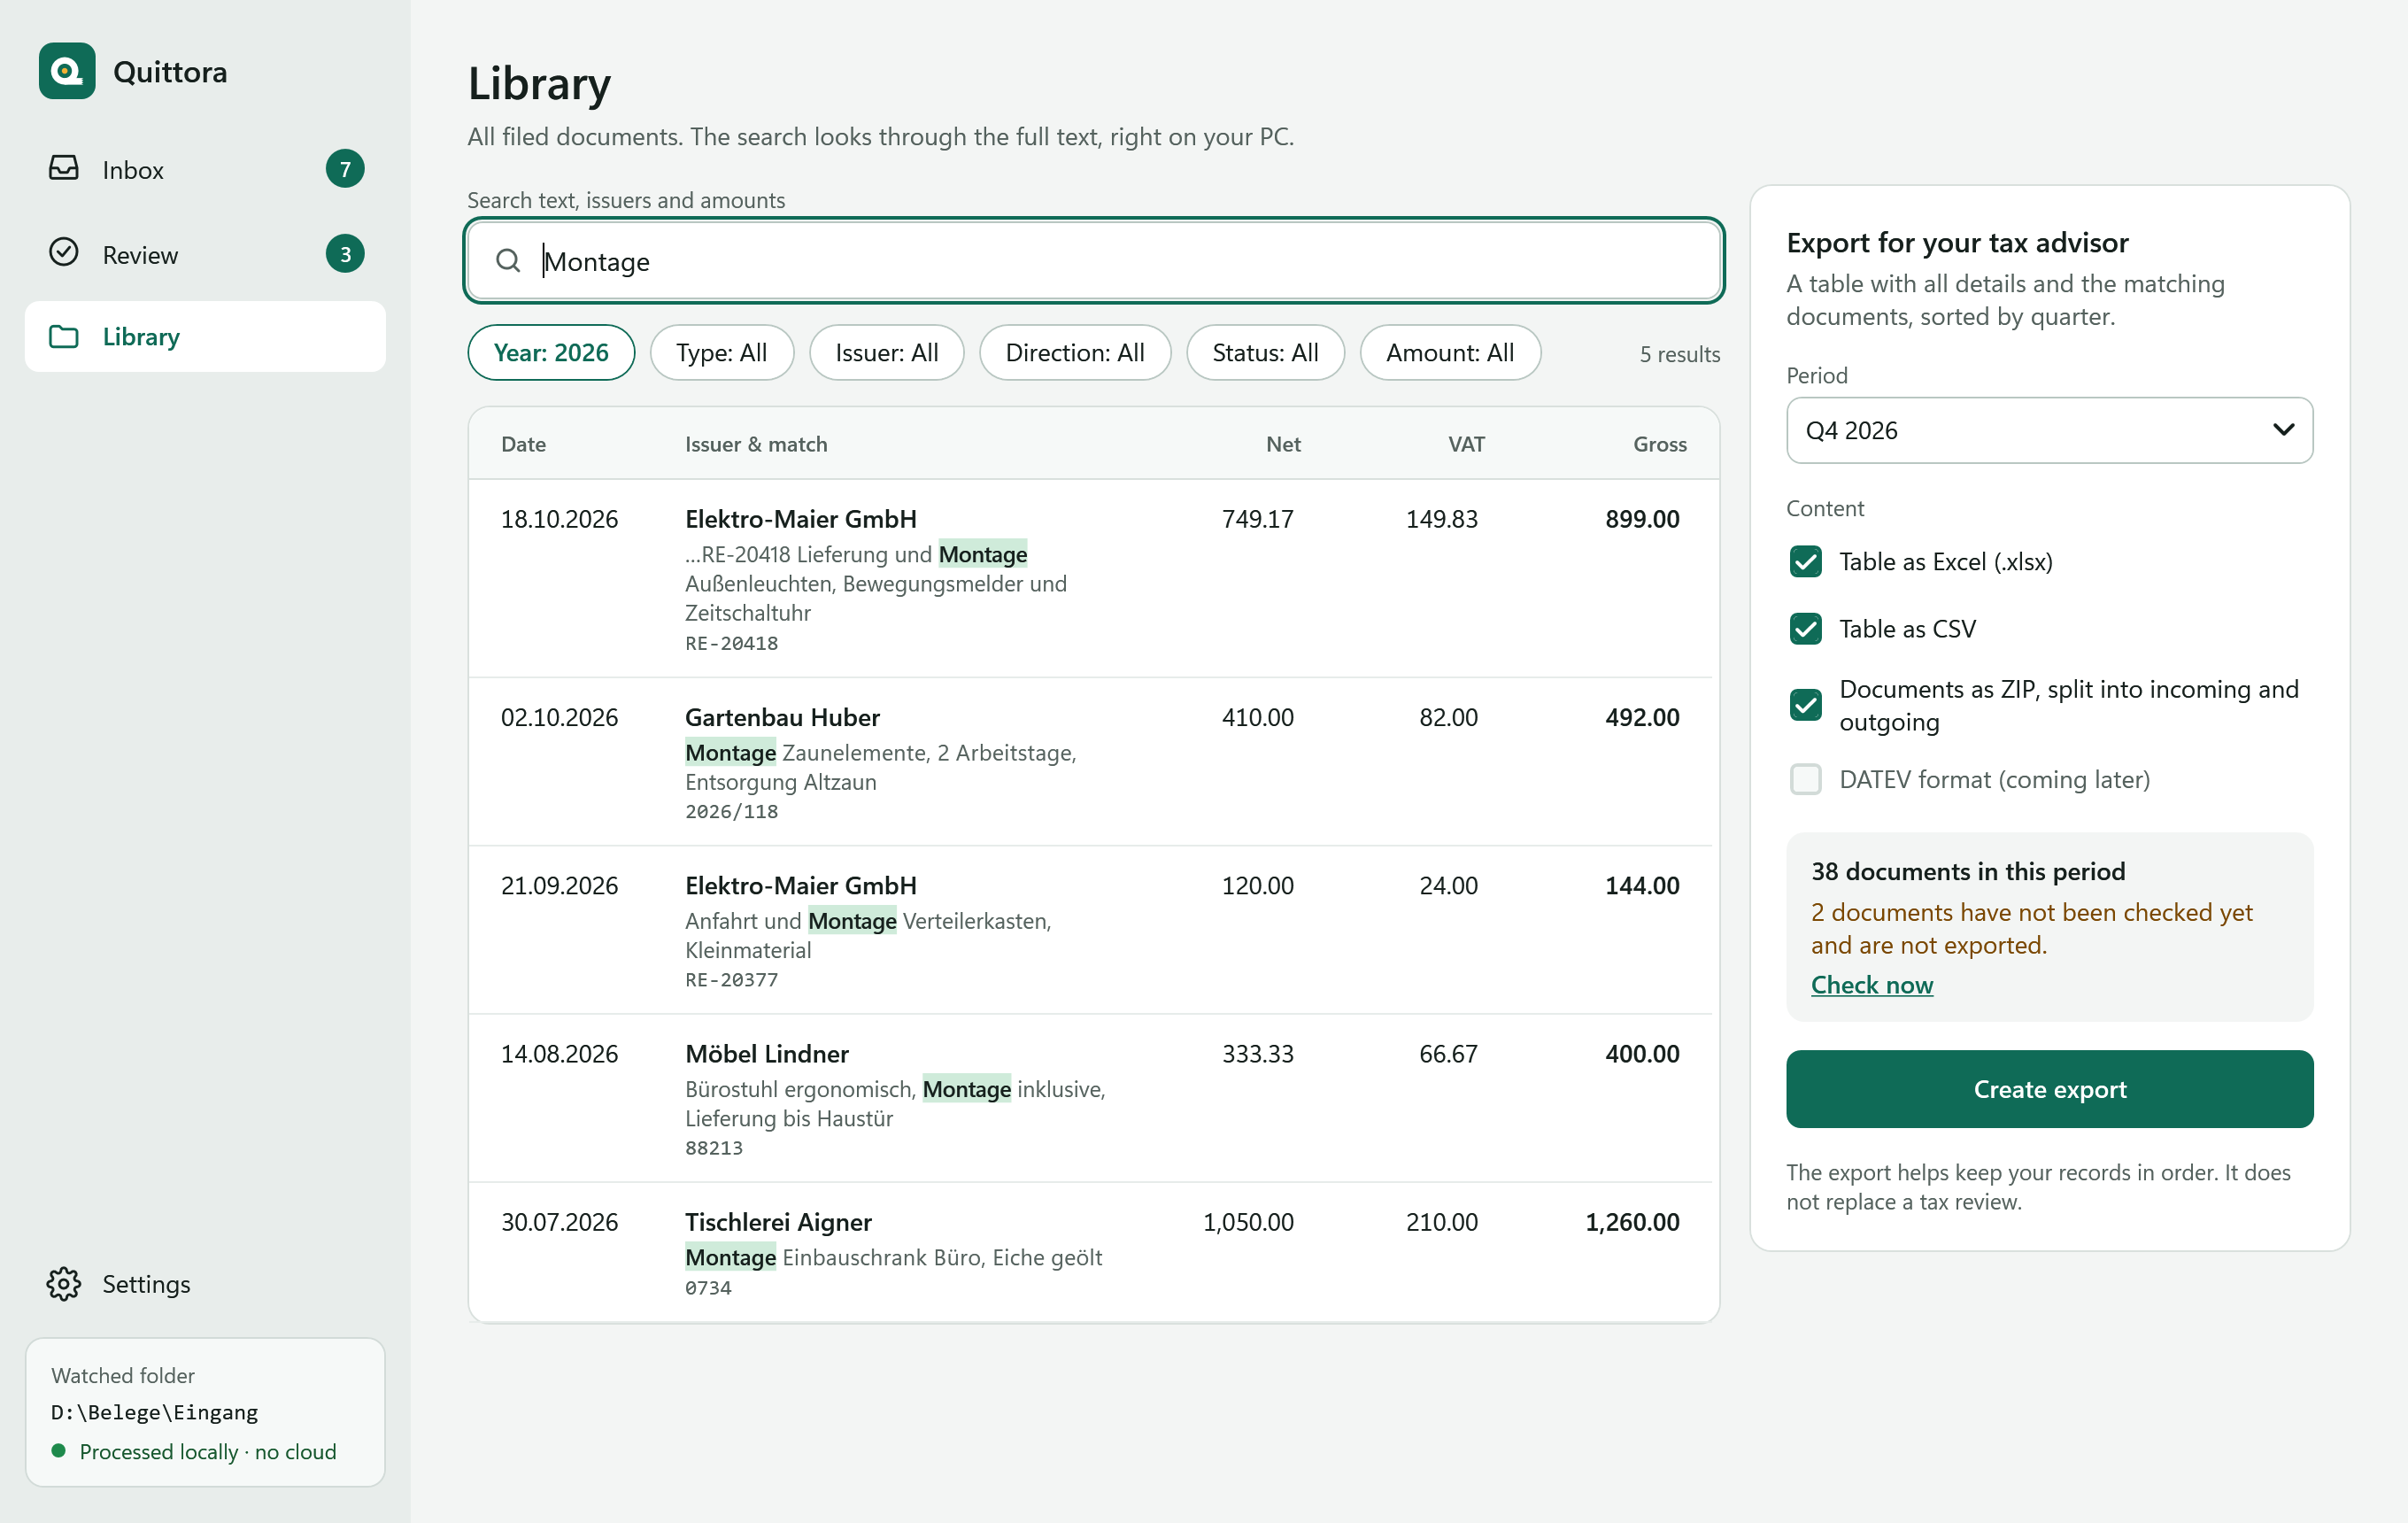Click the Check now link
Viewport: 2408px width, 1523px height.
point(1872,985)
